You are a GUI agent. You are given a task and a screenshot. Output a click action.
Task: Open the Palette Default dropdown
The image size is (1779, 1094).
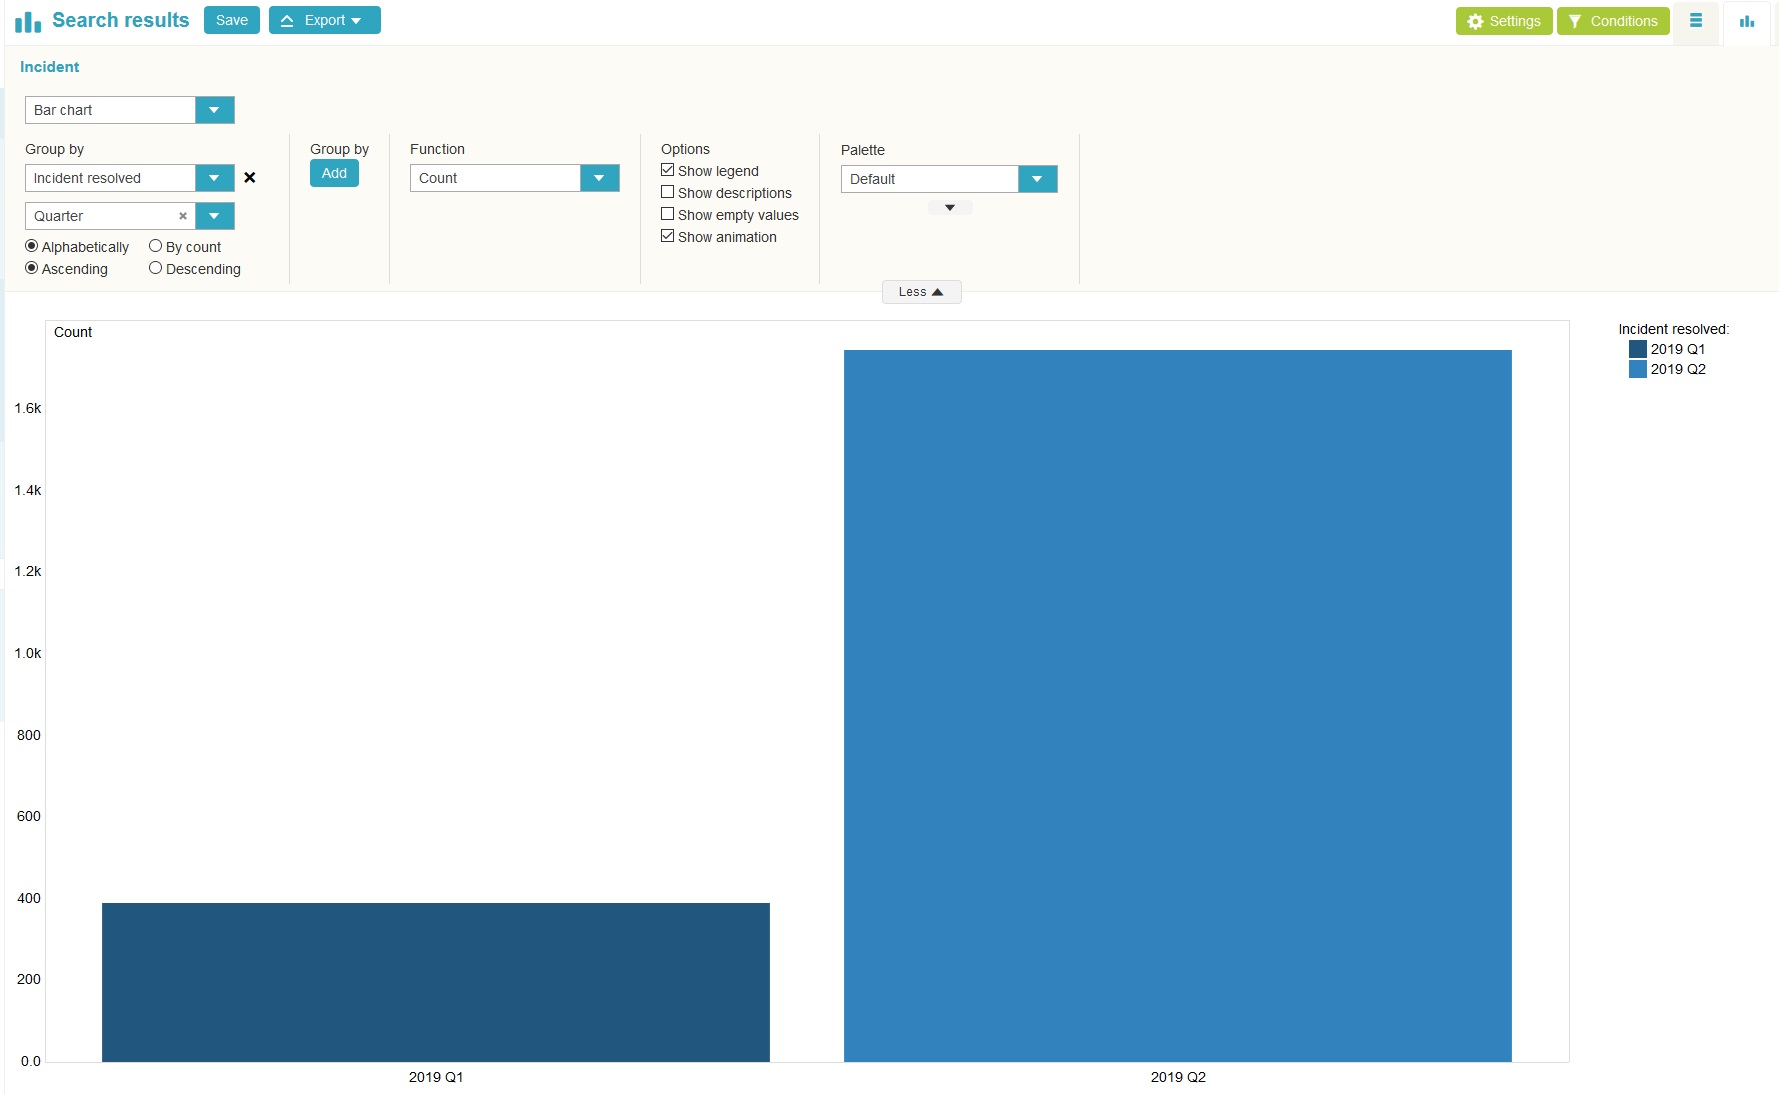[1037, 179]
